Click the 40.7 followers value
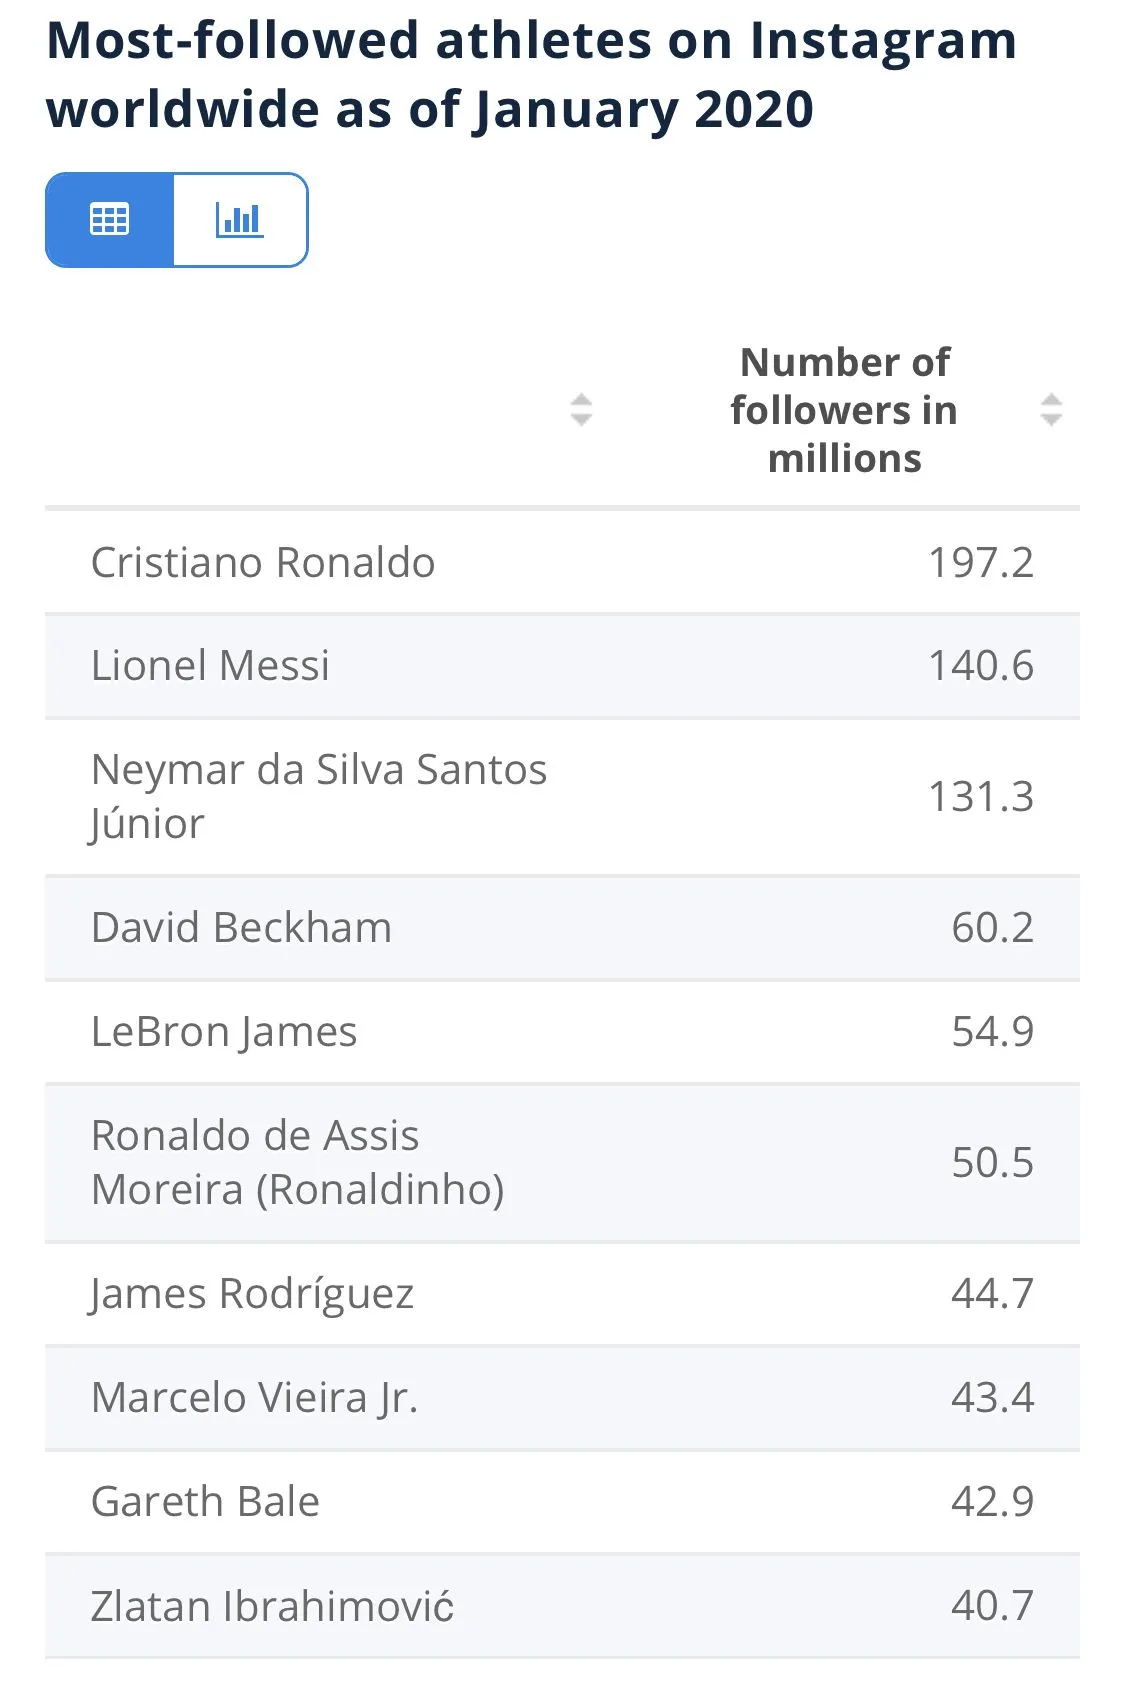1125x1690 pixels. pos(992,1606)
